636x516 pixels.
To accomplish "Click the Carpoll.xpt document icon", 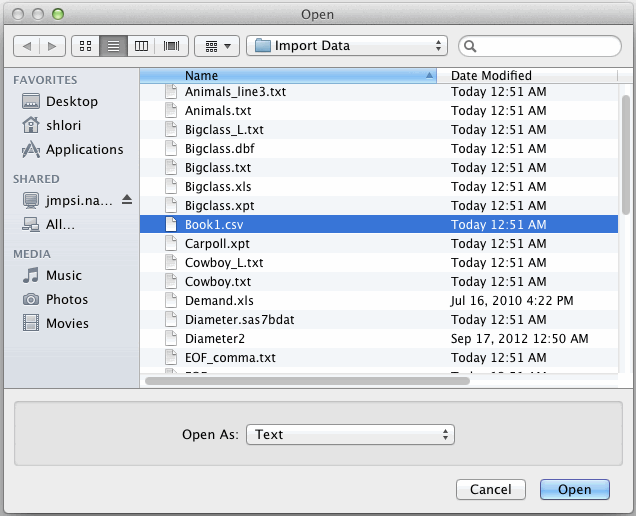I will tap(171, 243).
